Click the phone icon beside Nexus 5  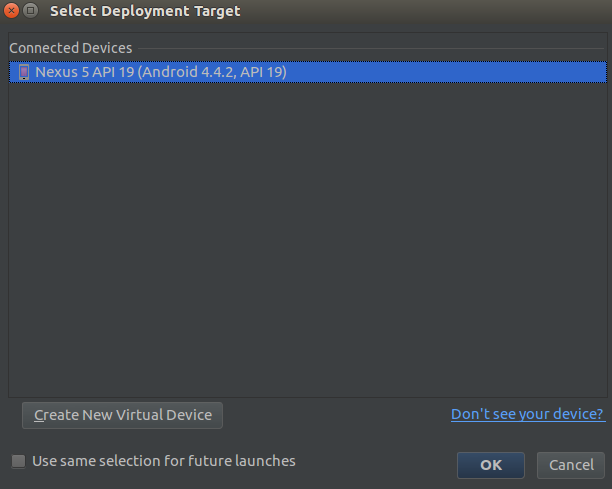tap(24, 72)
